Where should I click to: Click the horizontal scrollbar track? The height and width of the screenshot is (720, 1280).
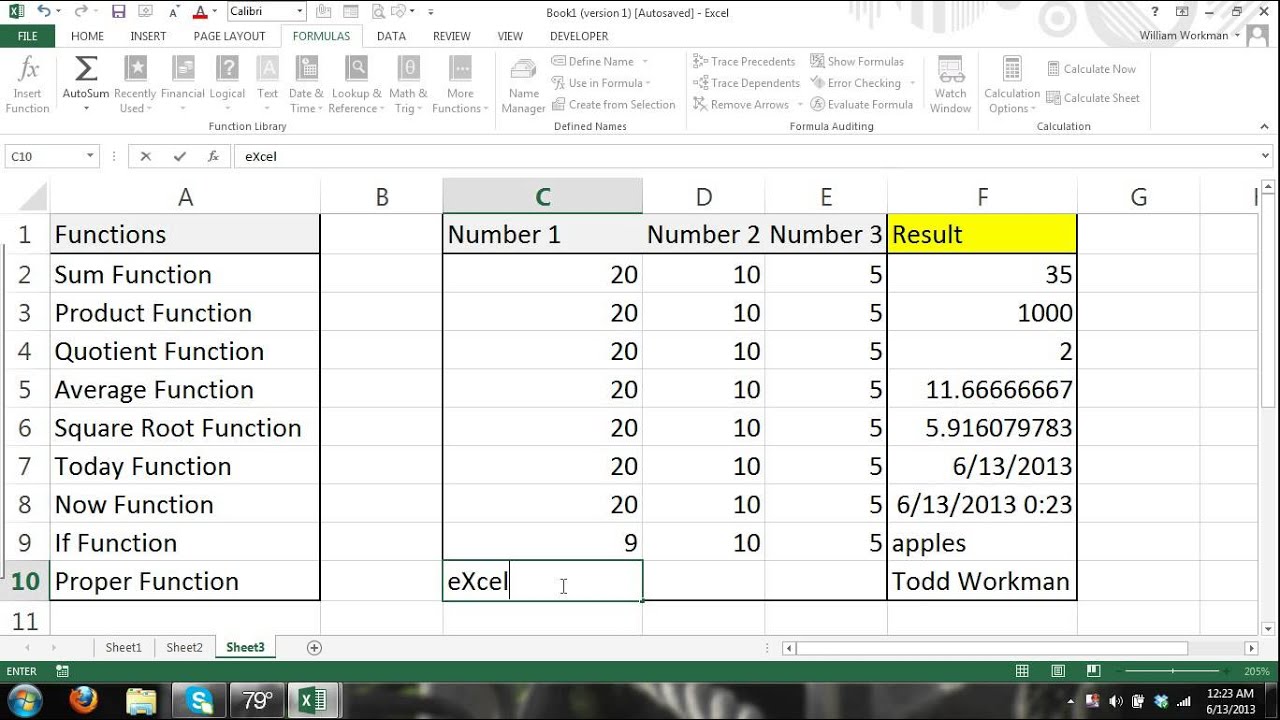[x=1215, y=648]
